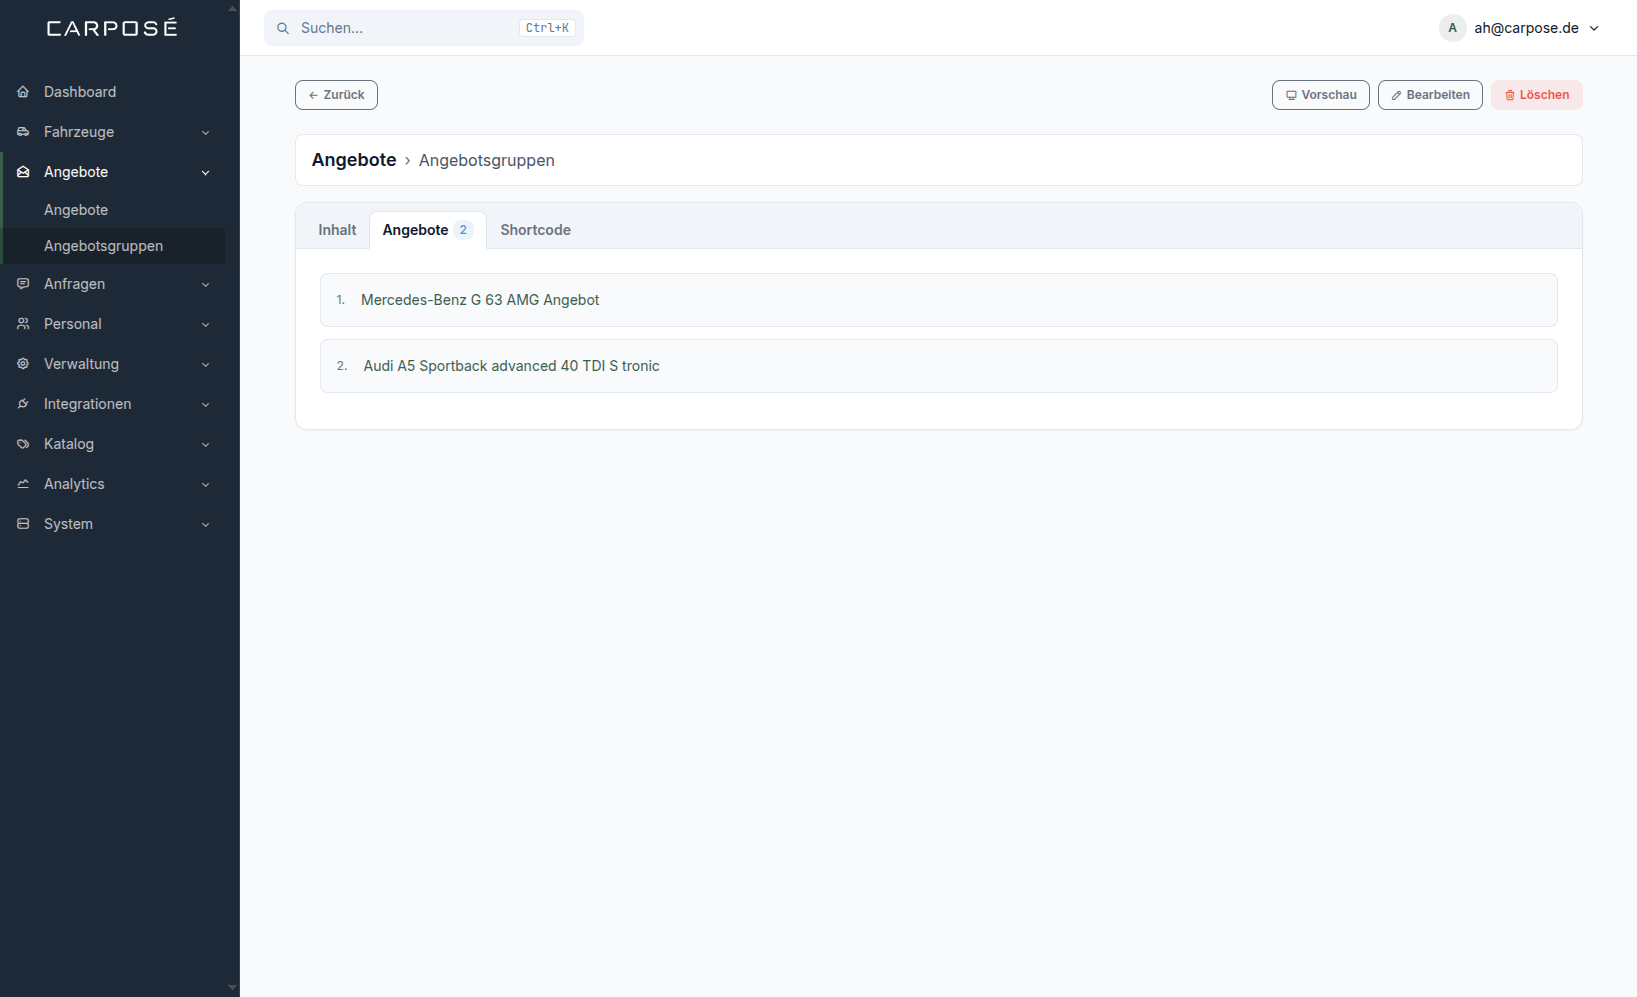Focus the Suchen search field

click(x=424, y=28)
